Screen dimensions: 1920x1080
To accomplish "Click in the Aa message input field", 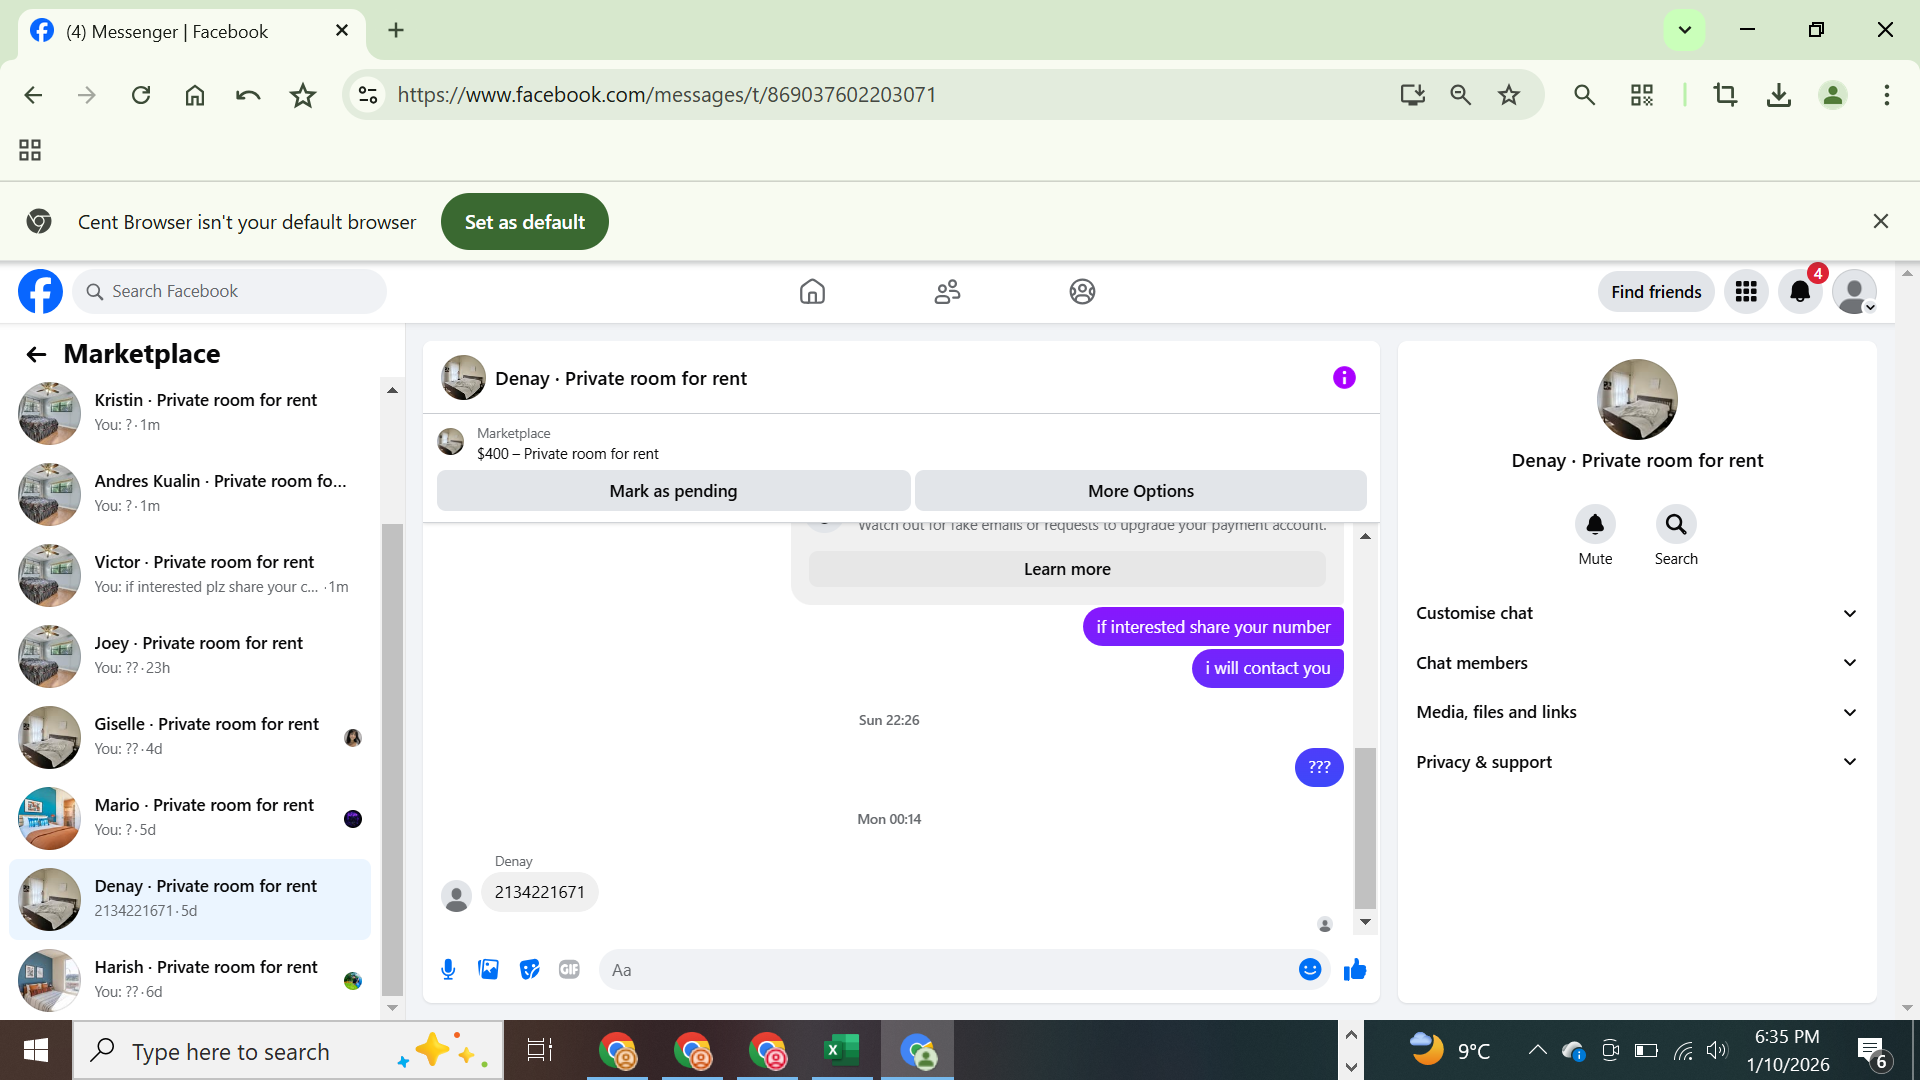I will click(x=950, y=970).
